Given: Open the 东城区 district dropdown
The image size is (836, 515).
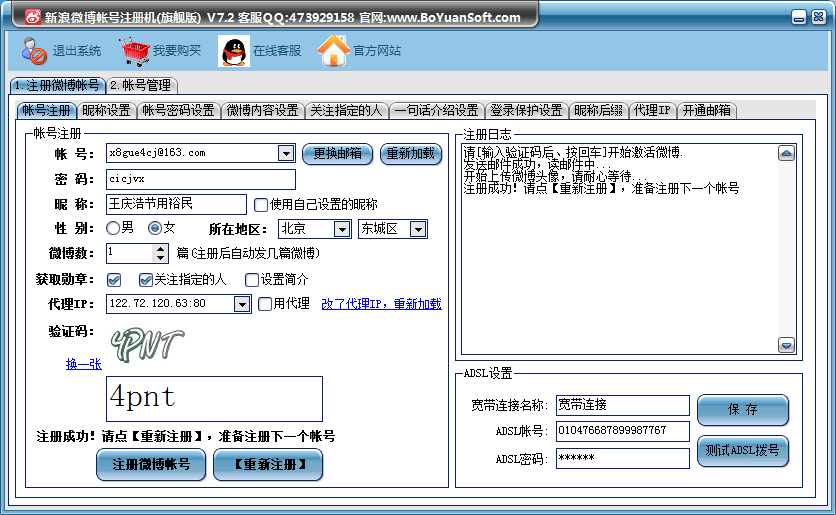Looking at the screenshot, I should pos(419,229).
